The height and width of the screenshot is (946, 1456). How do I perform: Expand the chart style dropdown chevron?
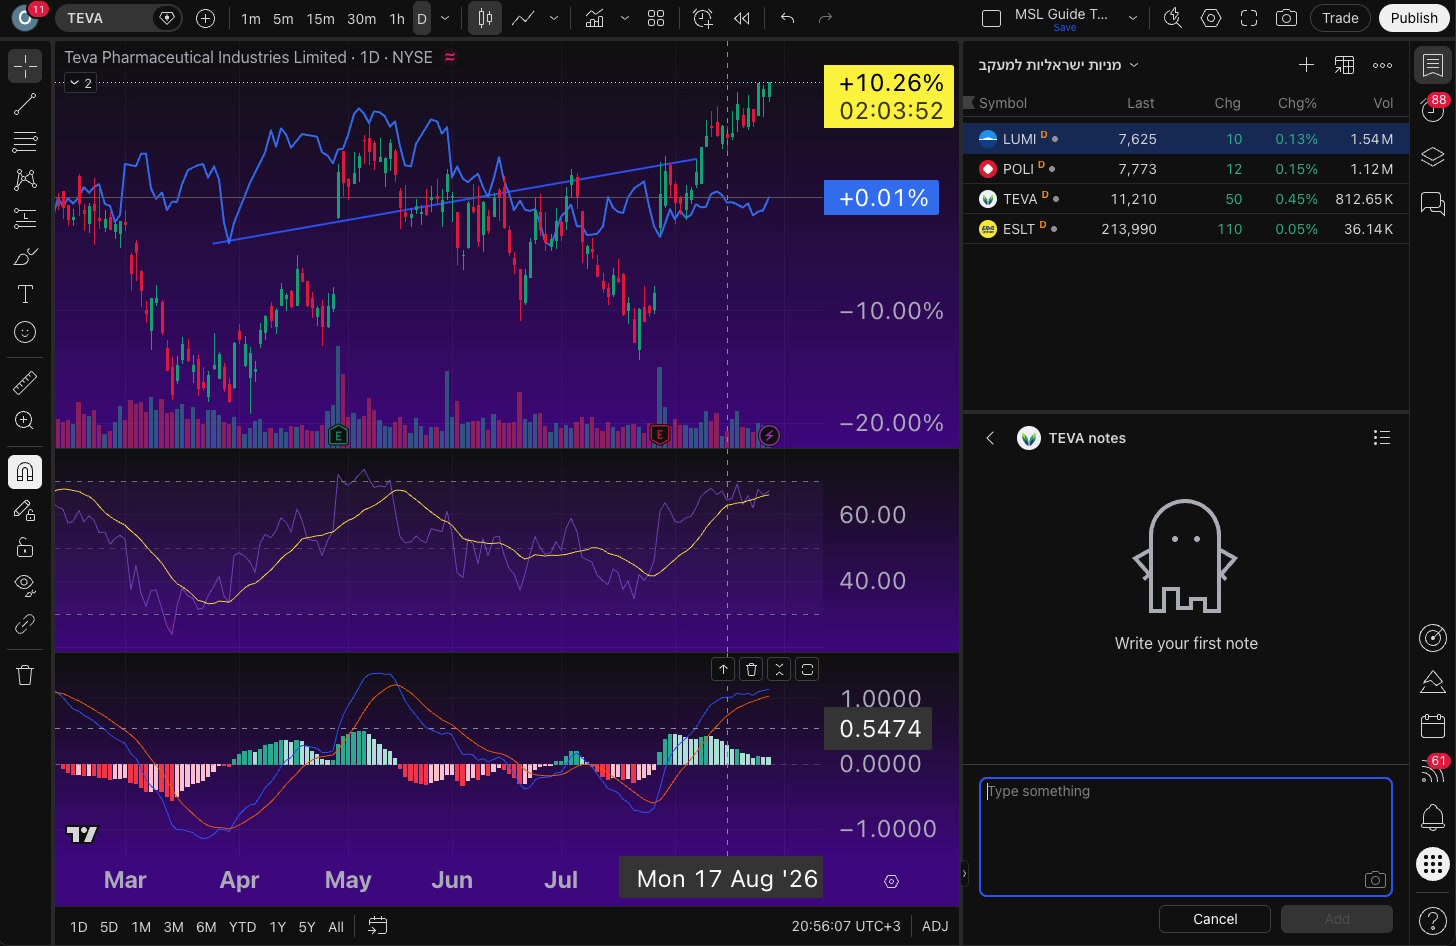554,18
